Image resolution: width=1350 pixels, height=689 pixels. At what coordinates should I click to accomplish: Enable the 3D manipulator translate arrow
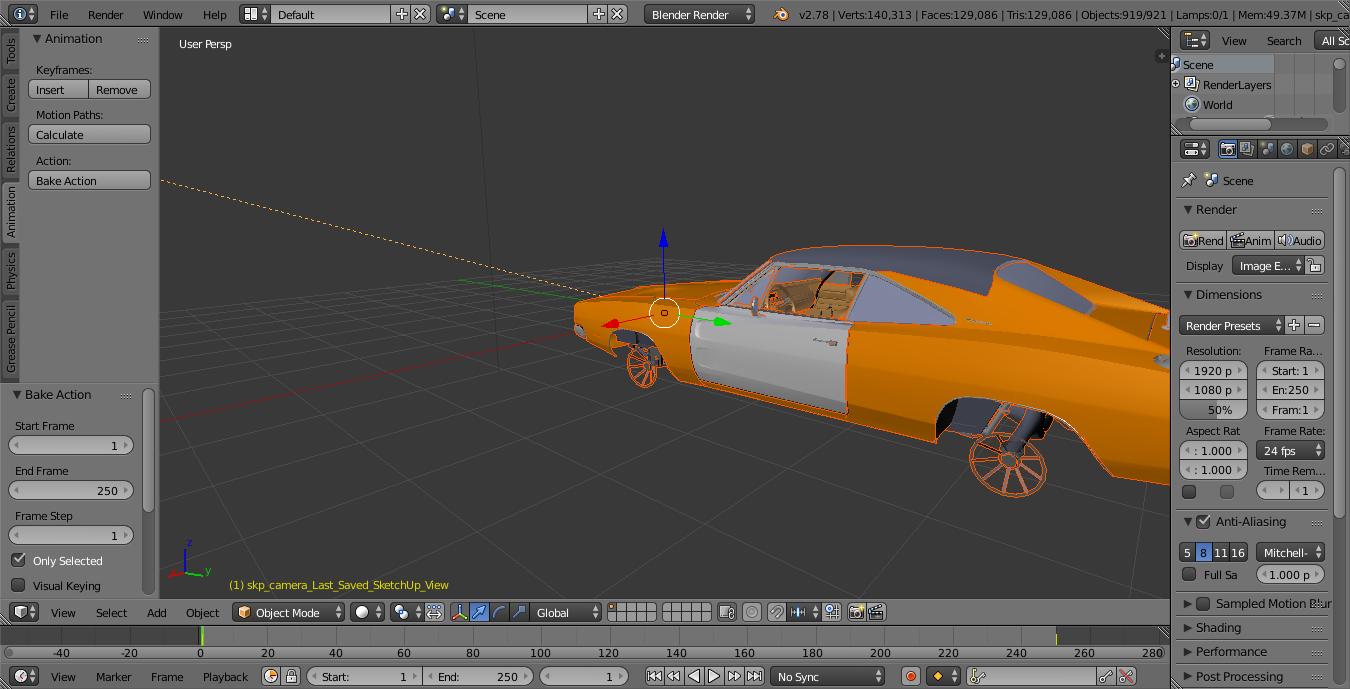coord(479,612)
